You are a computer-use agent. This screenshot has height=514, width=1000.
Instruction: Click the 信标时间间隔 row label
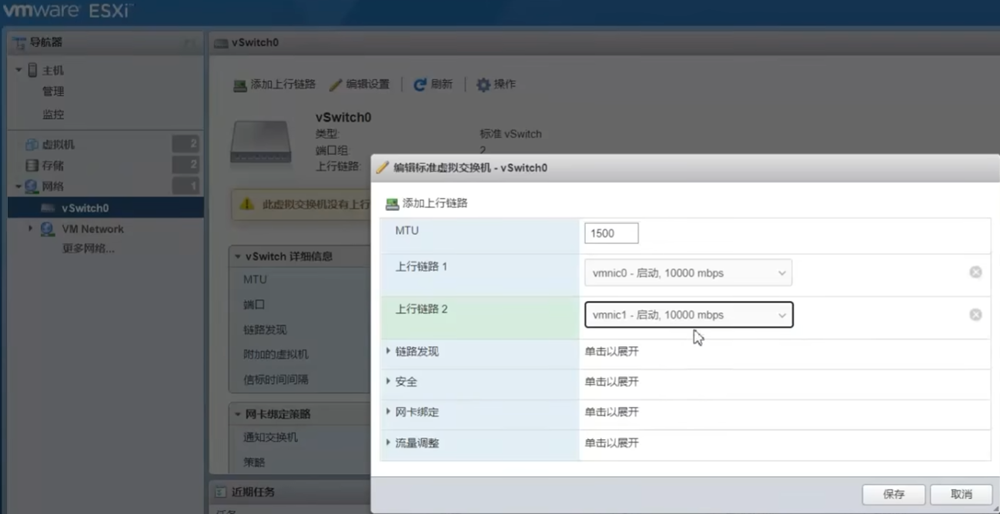[x=276, y=379]
